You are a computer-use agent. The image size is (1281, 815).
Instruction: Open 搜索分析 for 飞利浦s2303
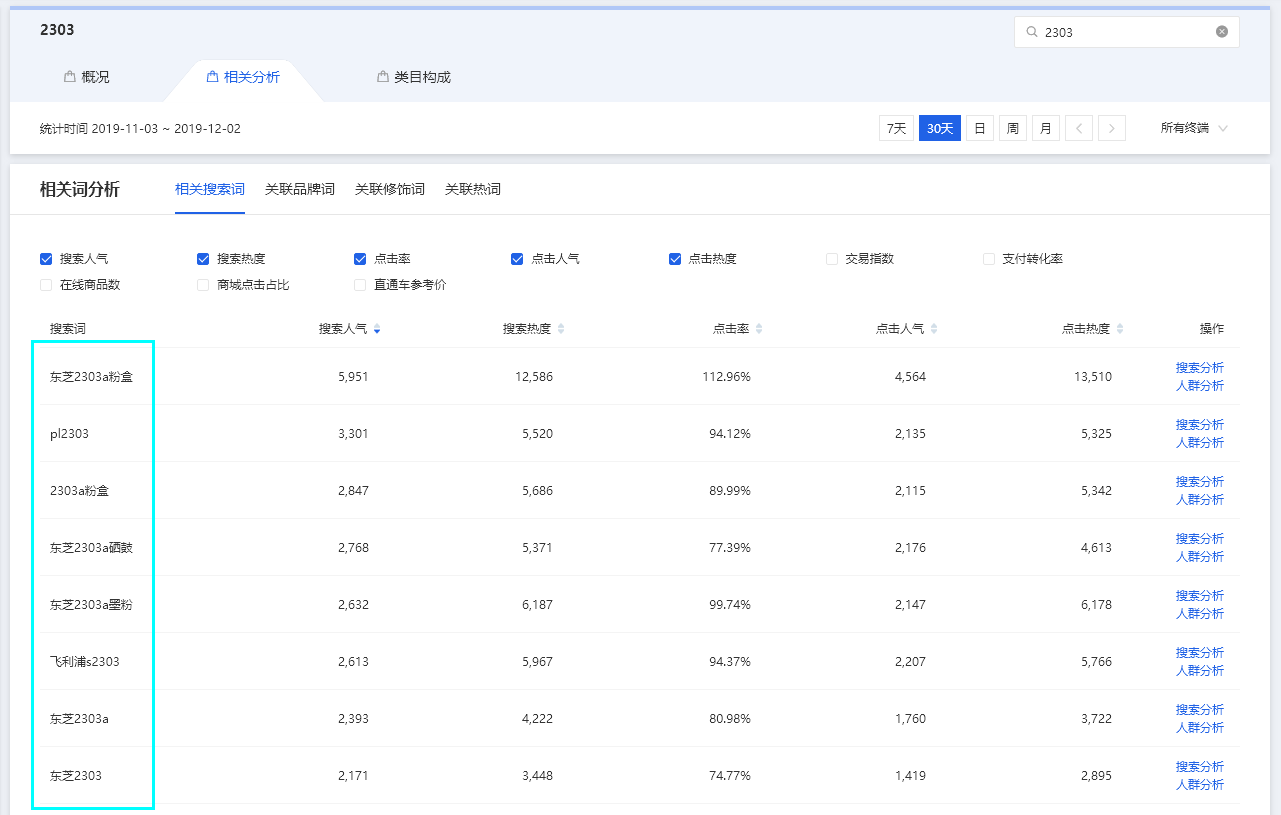[x=1200, y=653]
